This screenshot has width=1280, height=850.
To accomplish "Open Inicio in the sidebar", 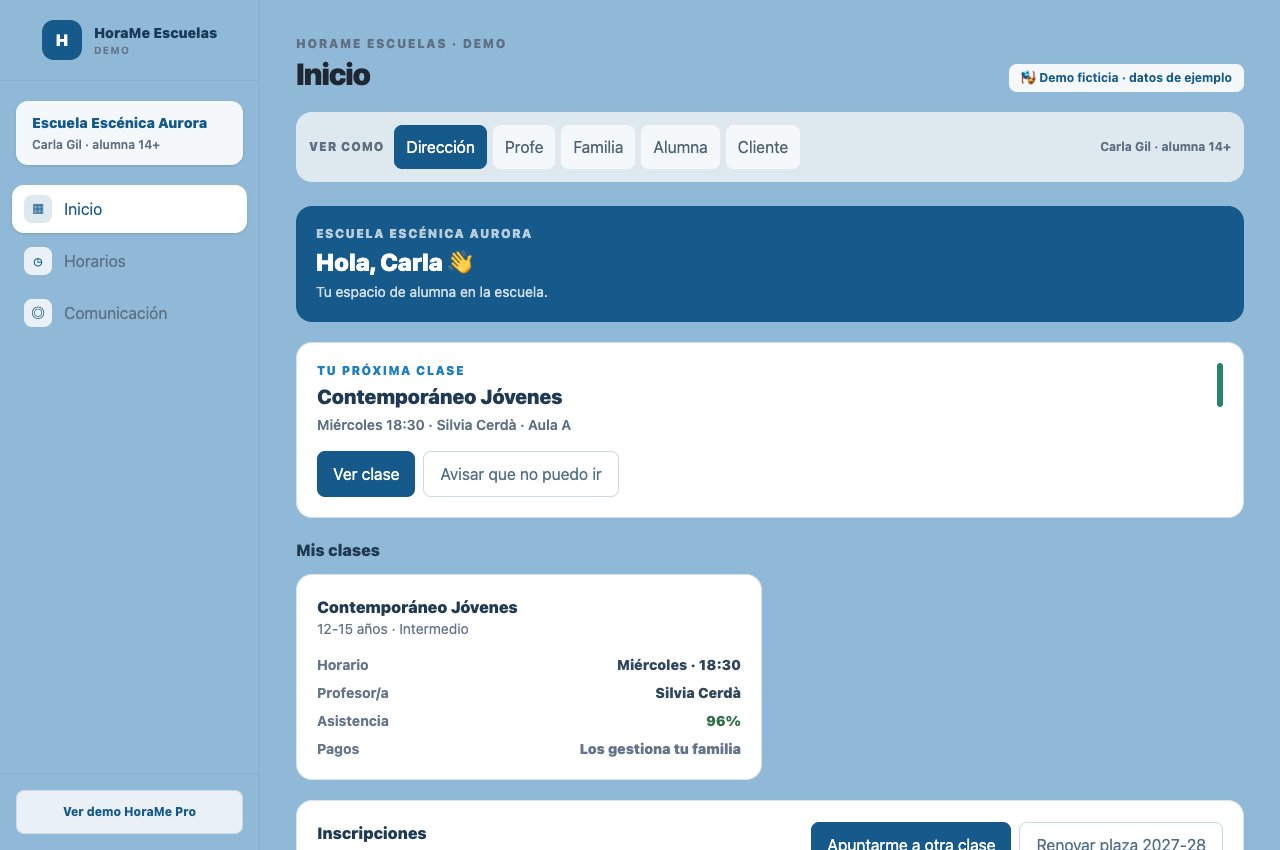I will (130, 209).
